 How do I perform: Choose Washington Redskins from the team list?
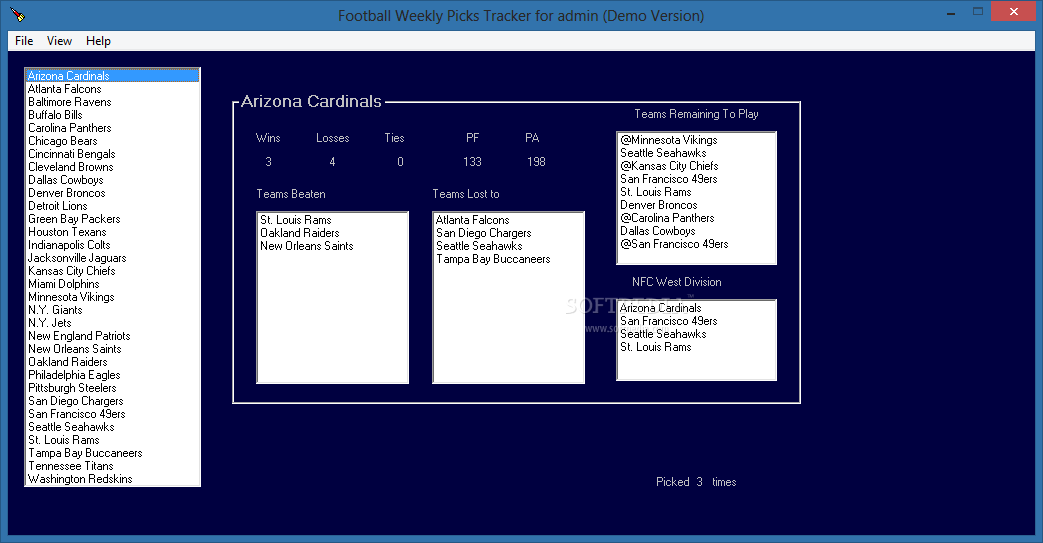[112, 478]
